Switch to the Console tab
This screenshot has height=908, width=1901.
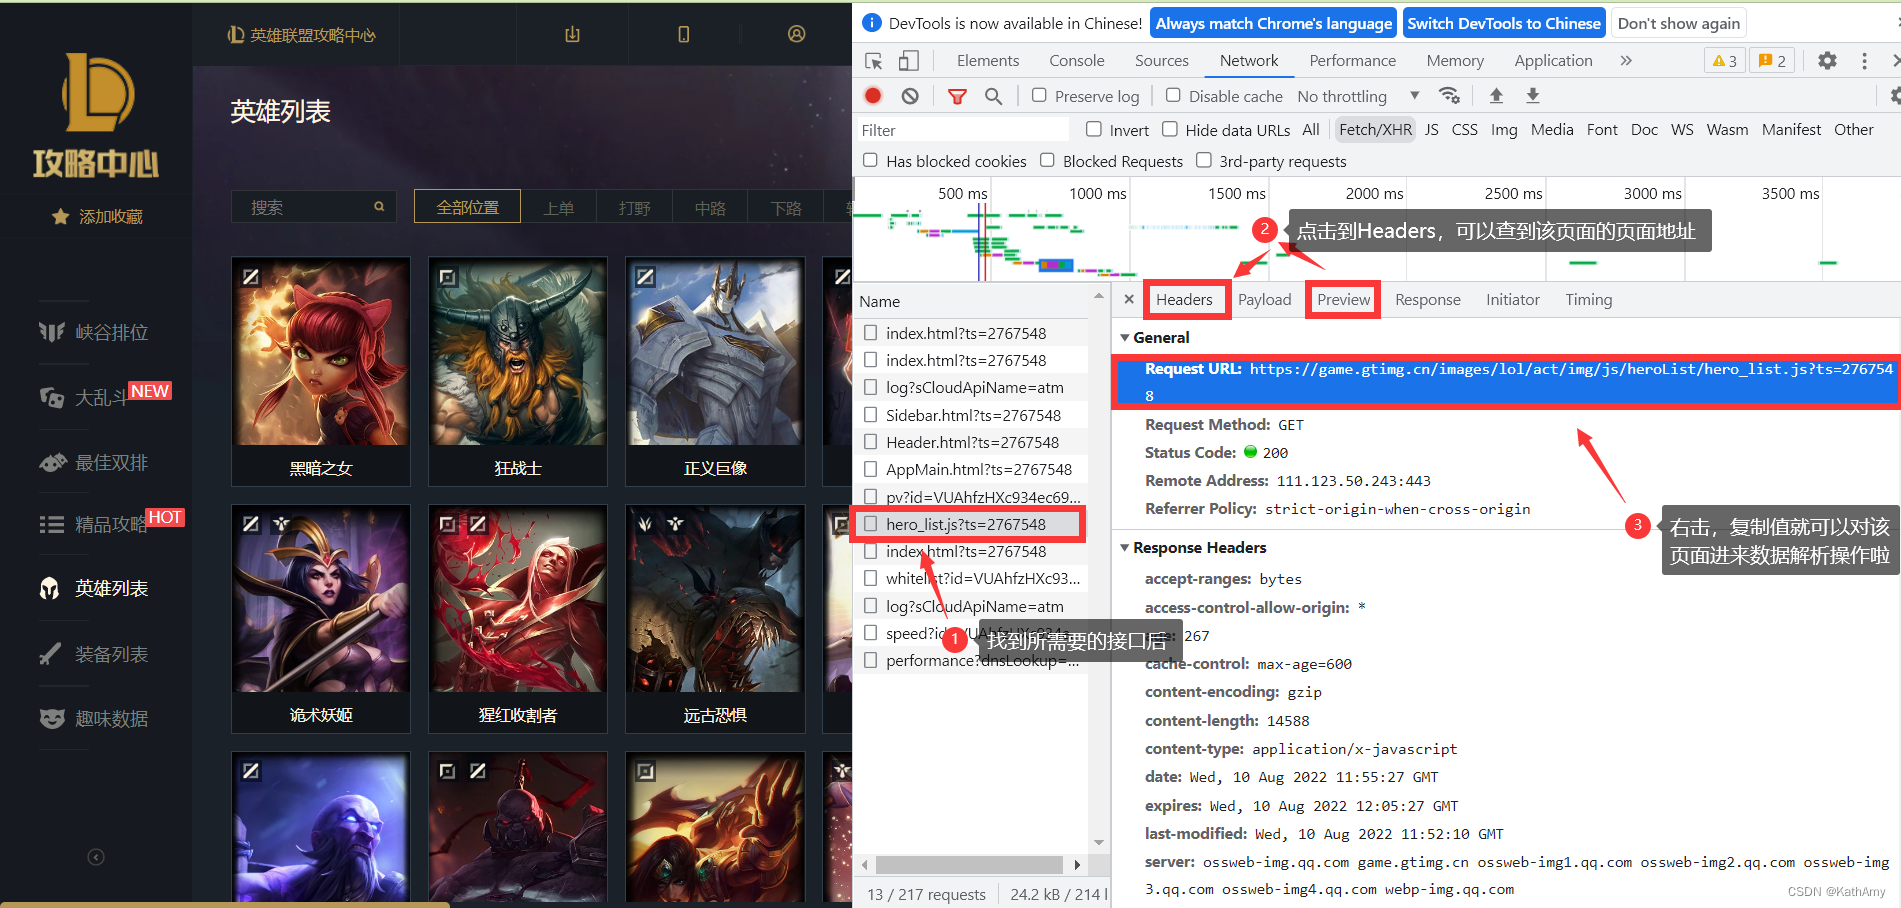coord(1077,61)
